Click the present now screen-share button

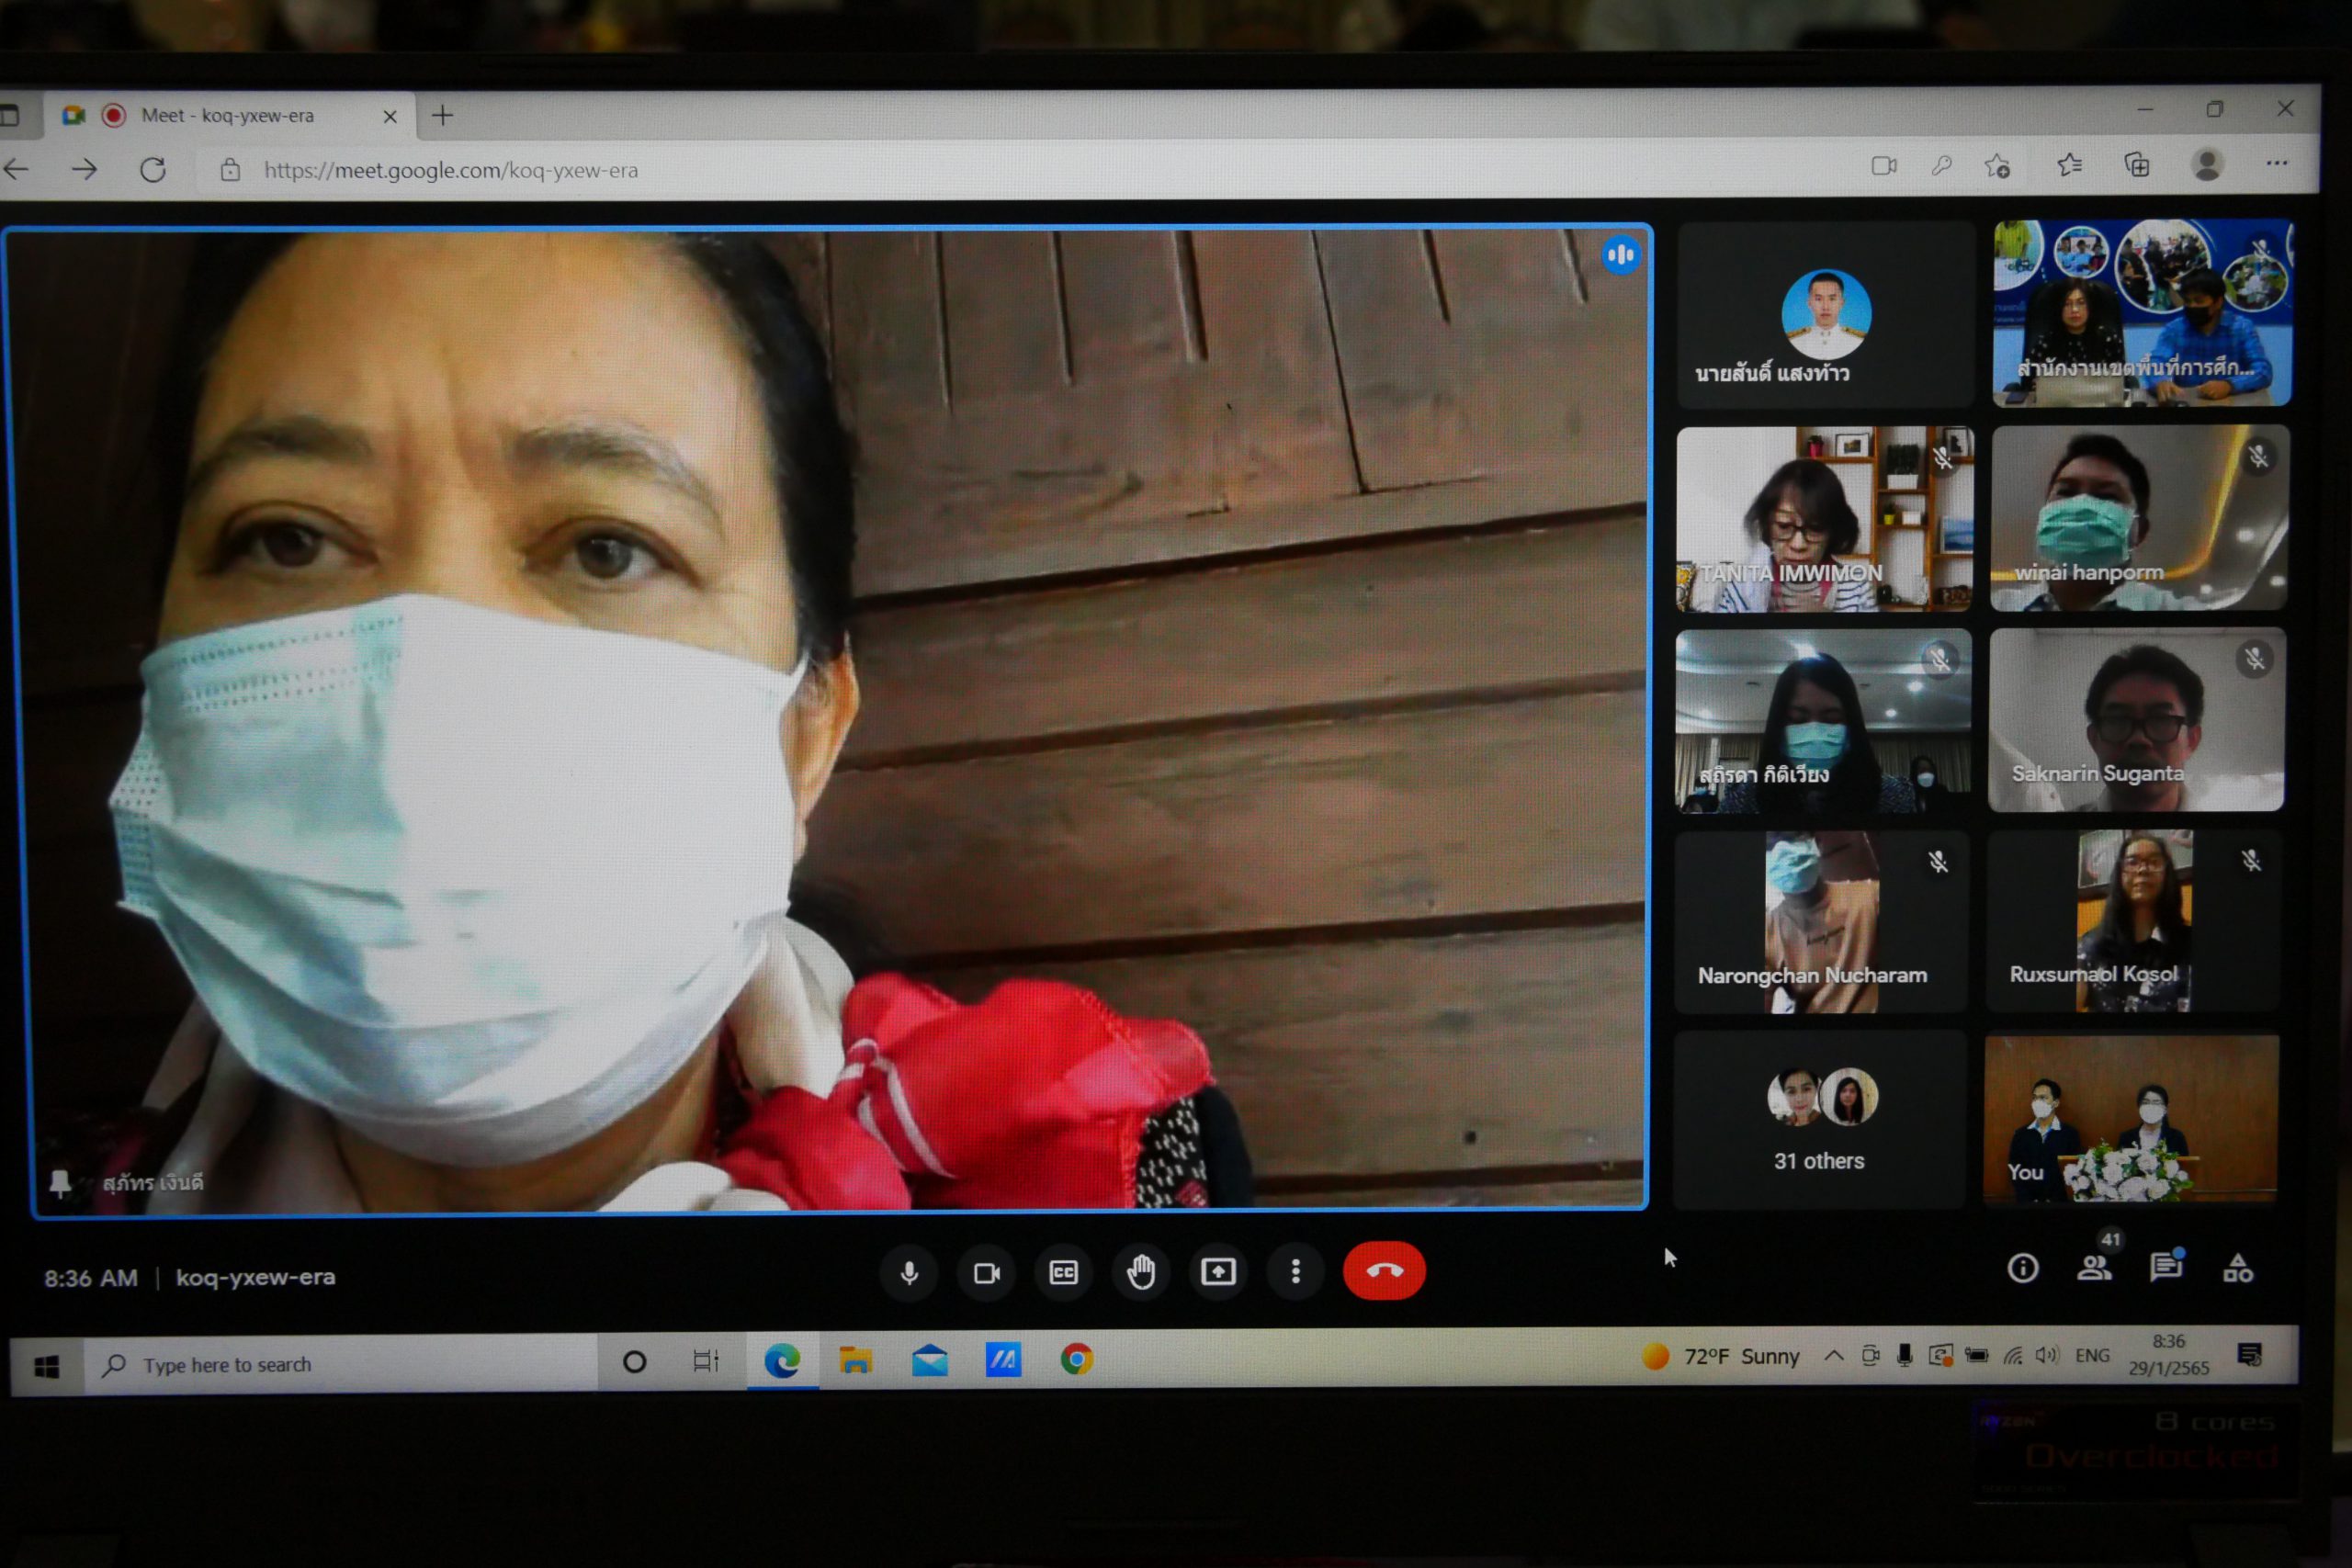pyautogui.click(x=1218, y=1272)
